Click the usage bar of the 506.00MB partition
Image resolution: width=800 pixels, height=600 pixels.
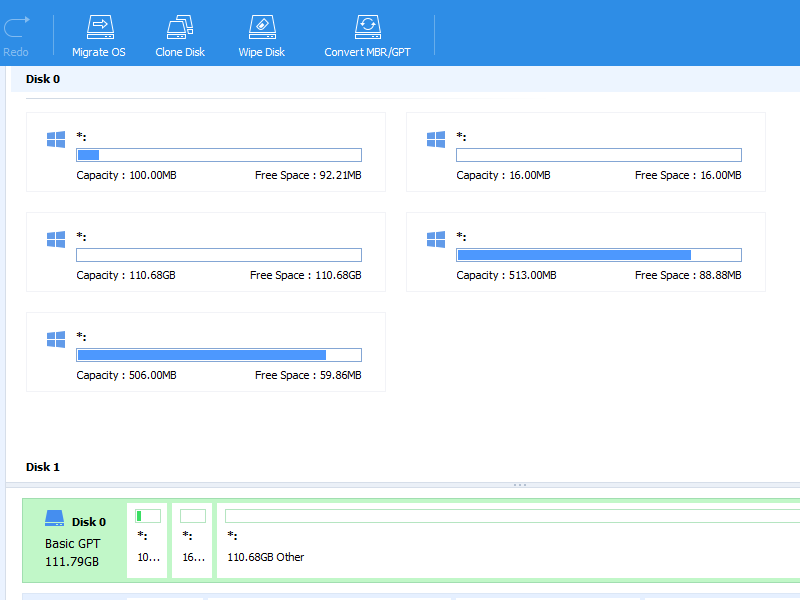[218, 355]
